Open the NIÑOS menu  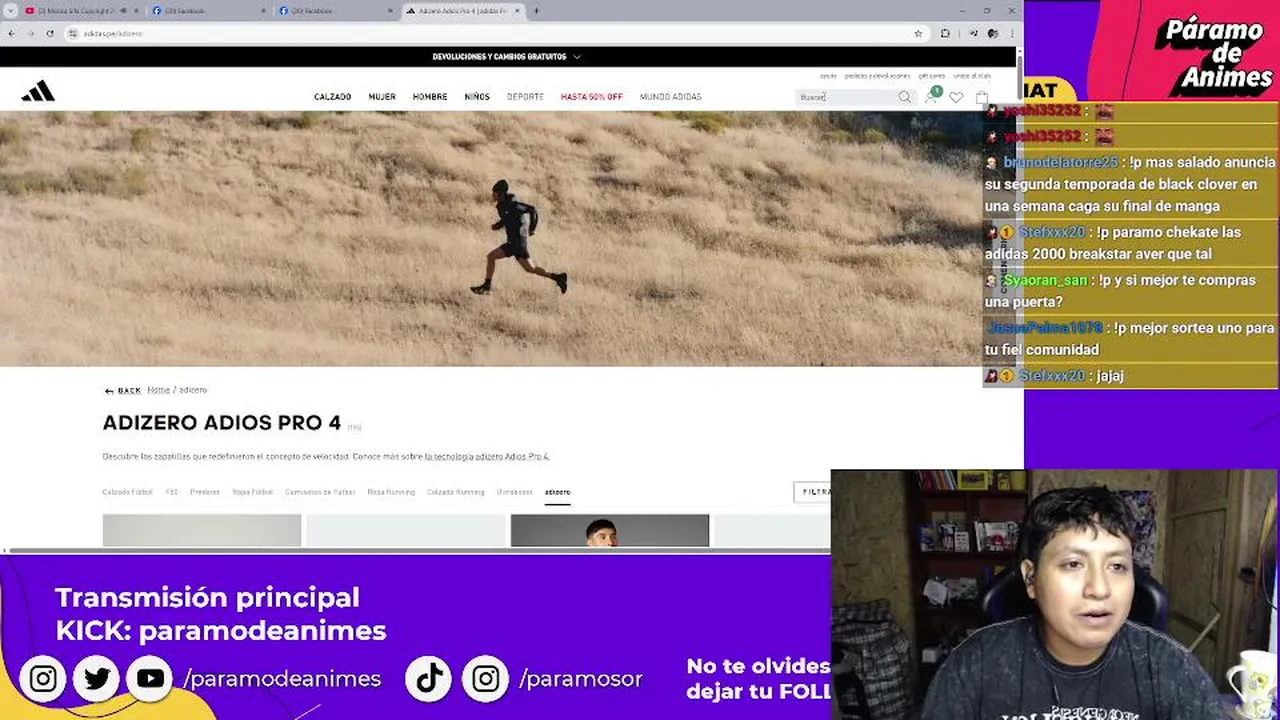[477, 97]
